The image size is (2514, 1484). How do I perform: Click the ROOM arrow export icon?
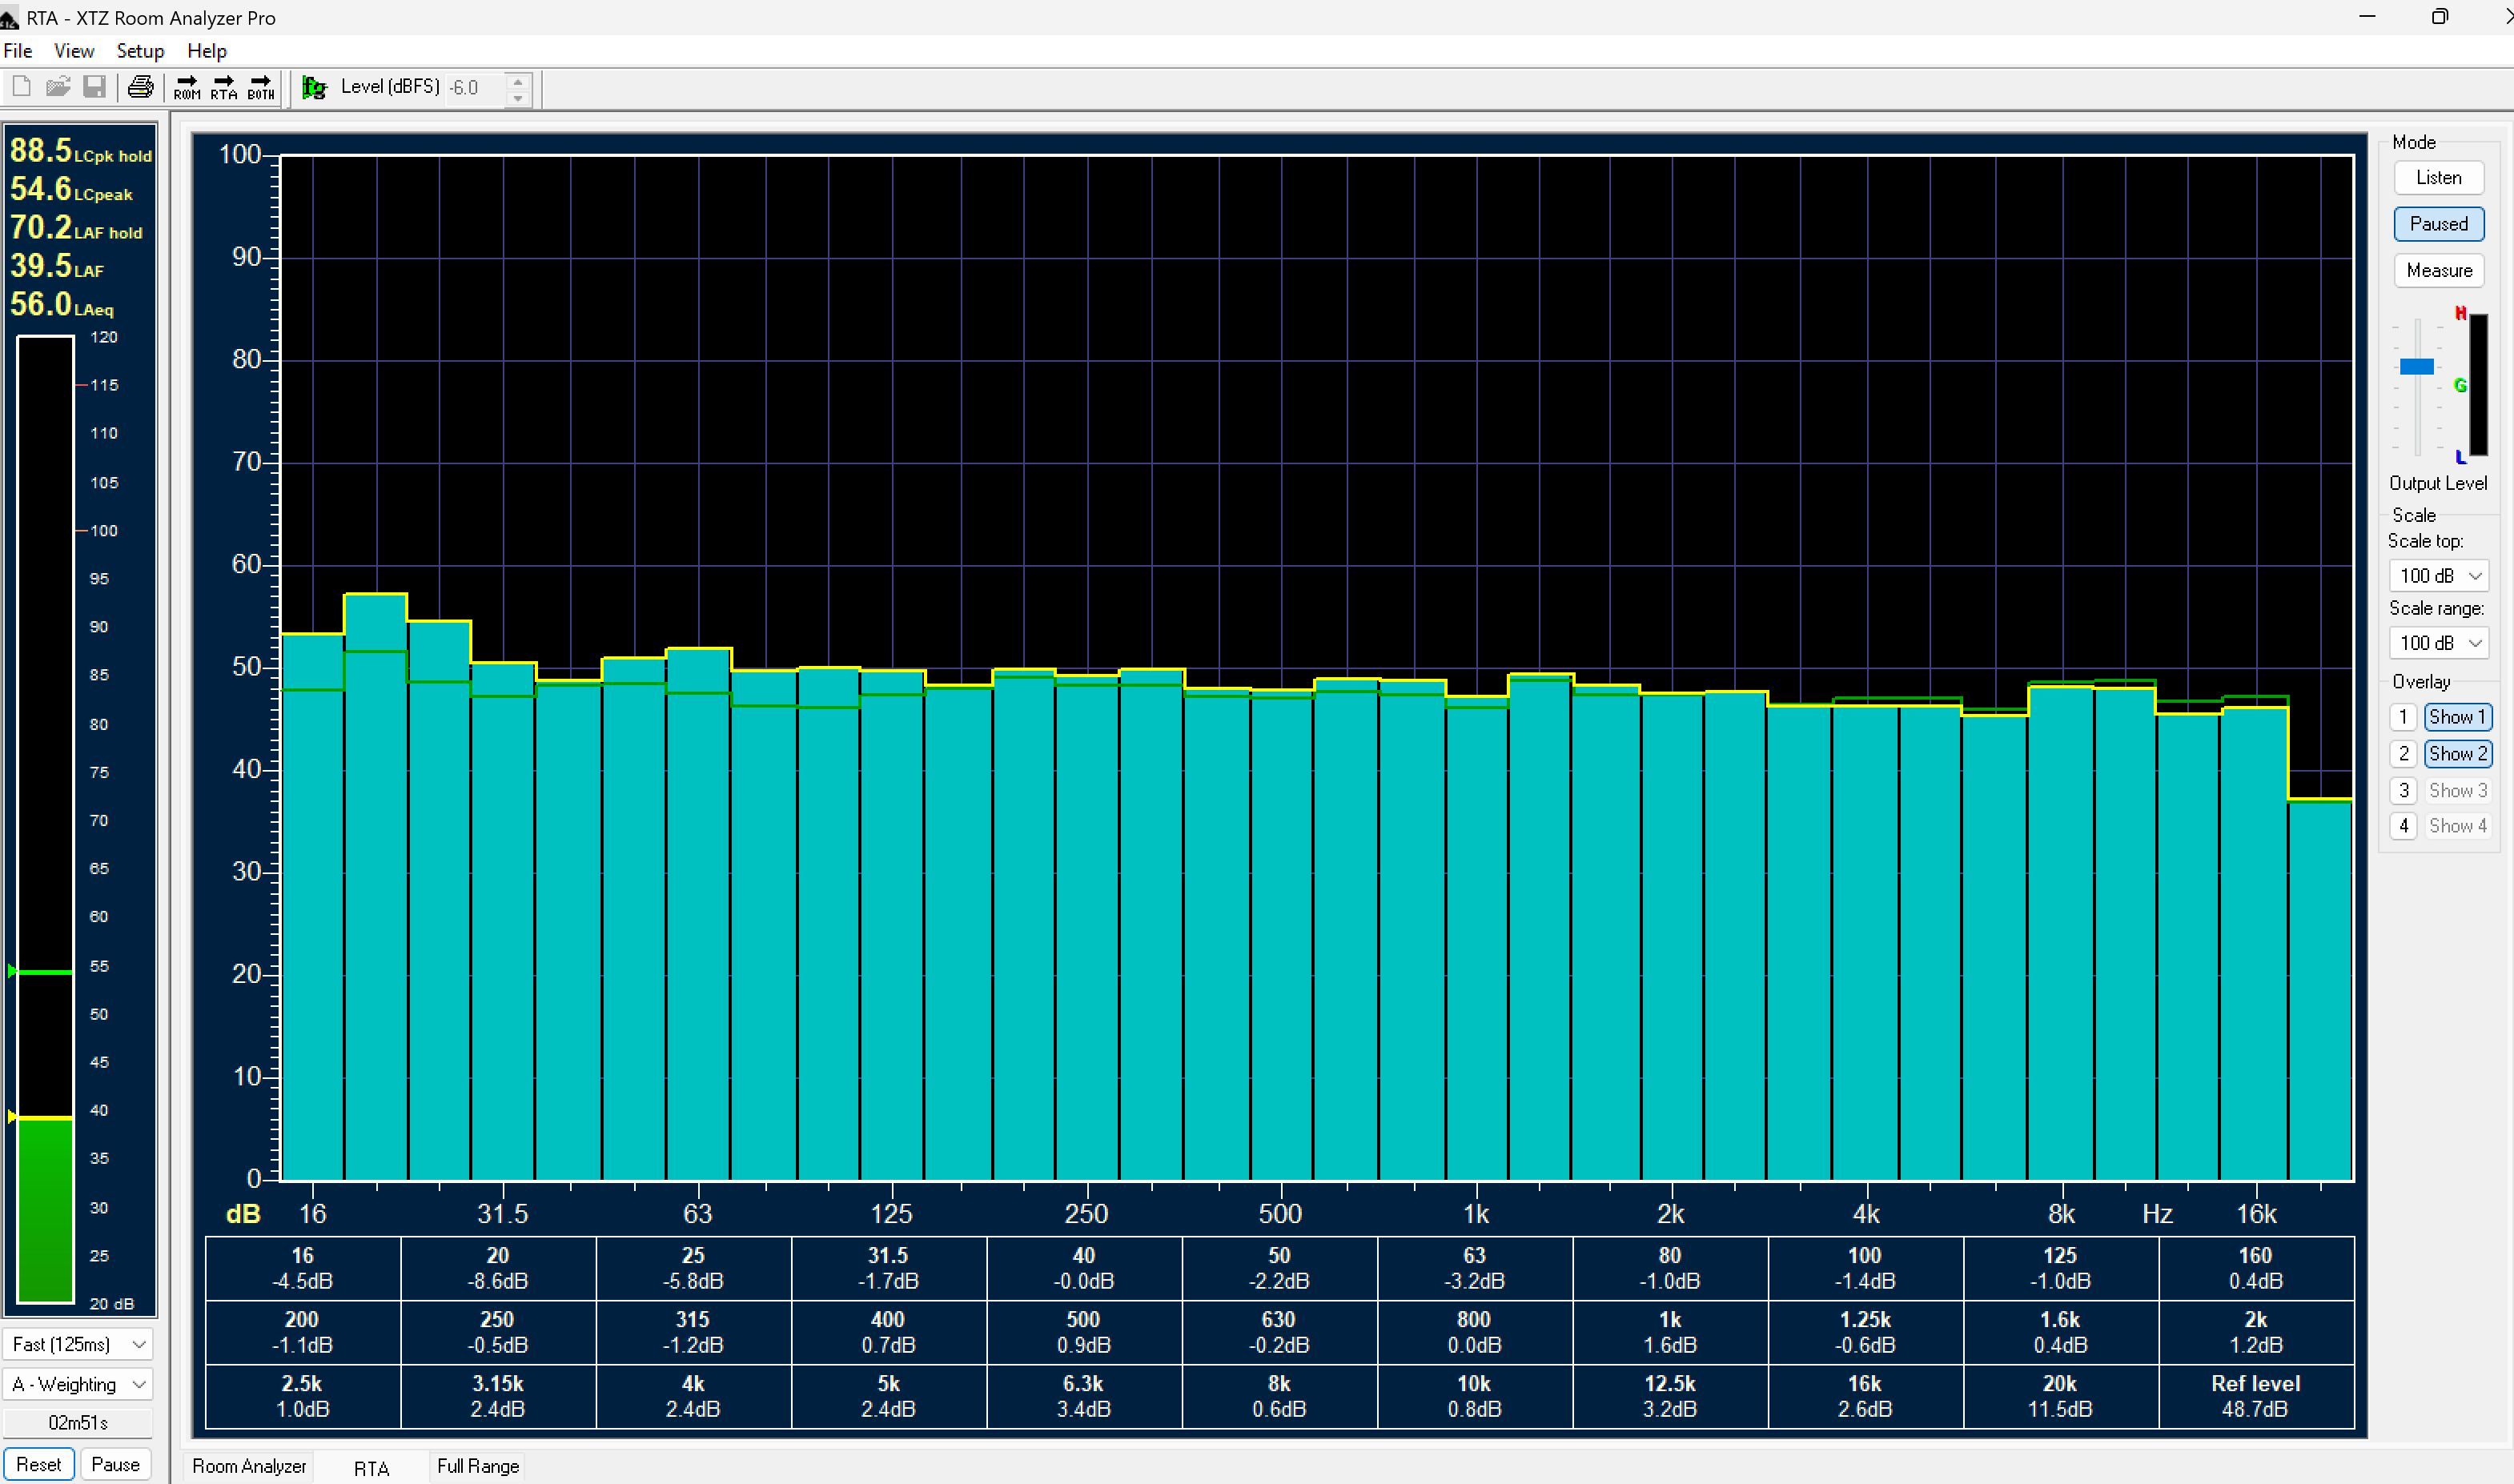[x=187, y=88]
